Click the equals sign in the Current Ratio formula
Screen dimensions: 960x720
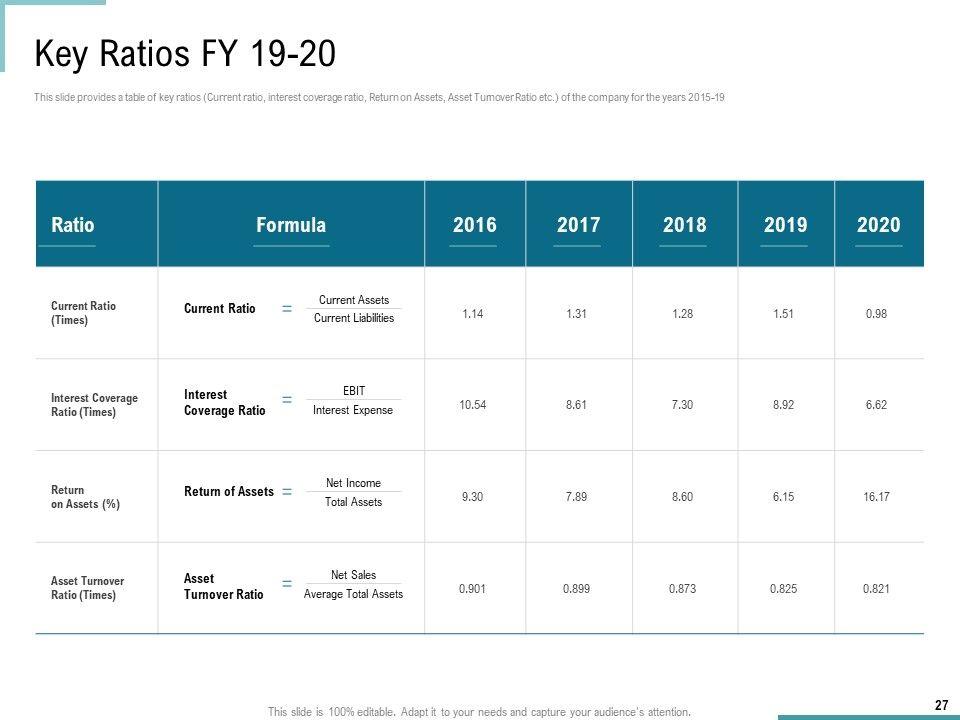pyautogui.click(x=287, y=310)
